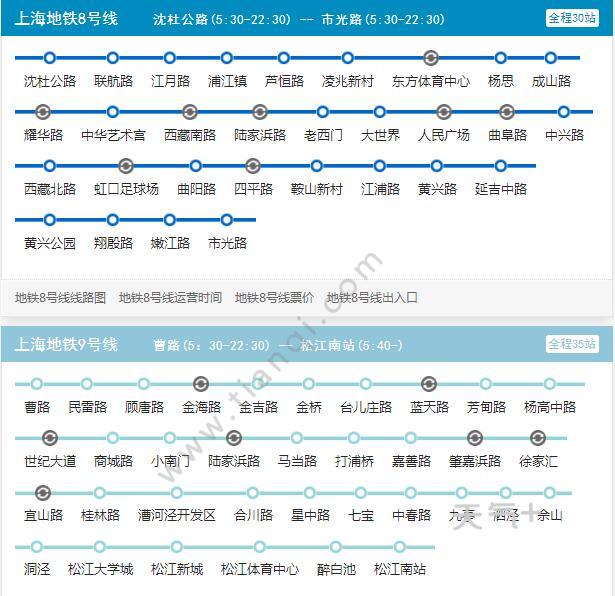615x596 pixels.
Task: Click the station marker above 金海路
Action: (x=201, y=384)
